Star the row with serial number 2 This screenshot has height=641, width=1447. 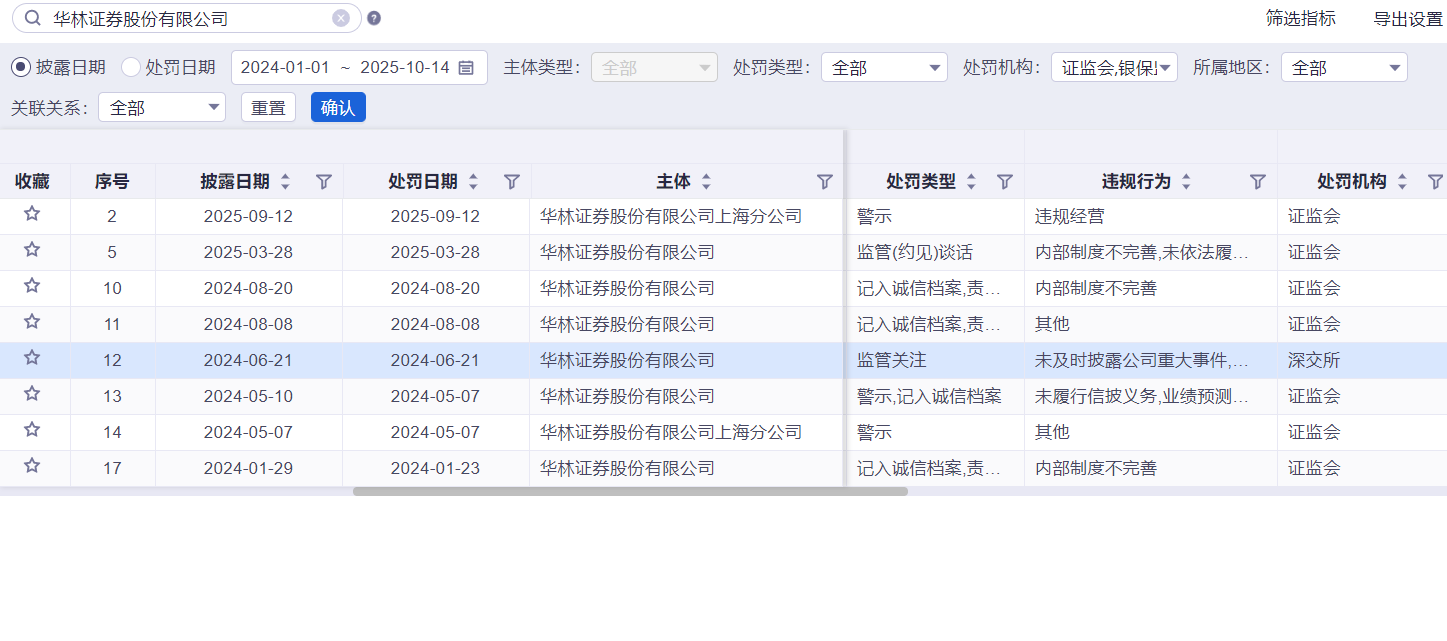pyautogui.click(x=32, y=214)
